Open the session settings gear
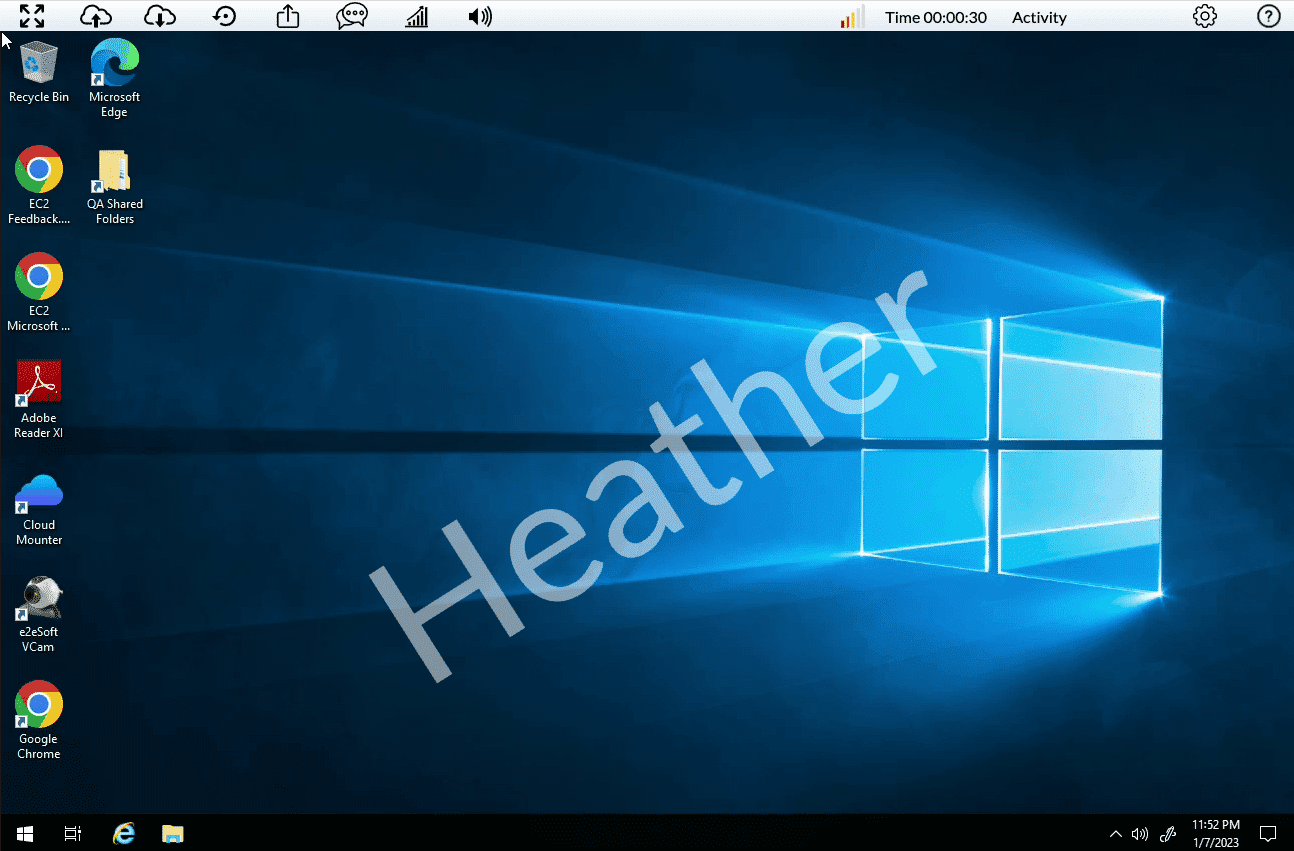The image size is (1294, 851). click(1205, 16)
